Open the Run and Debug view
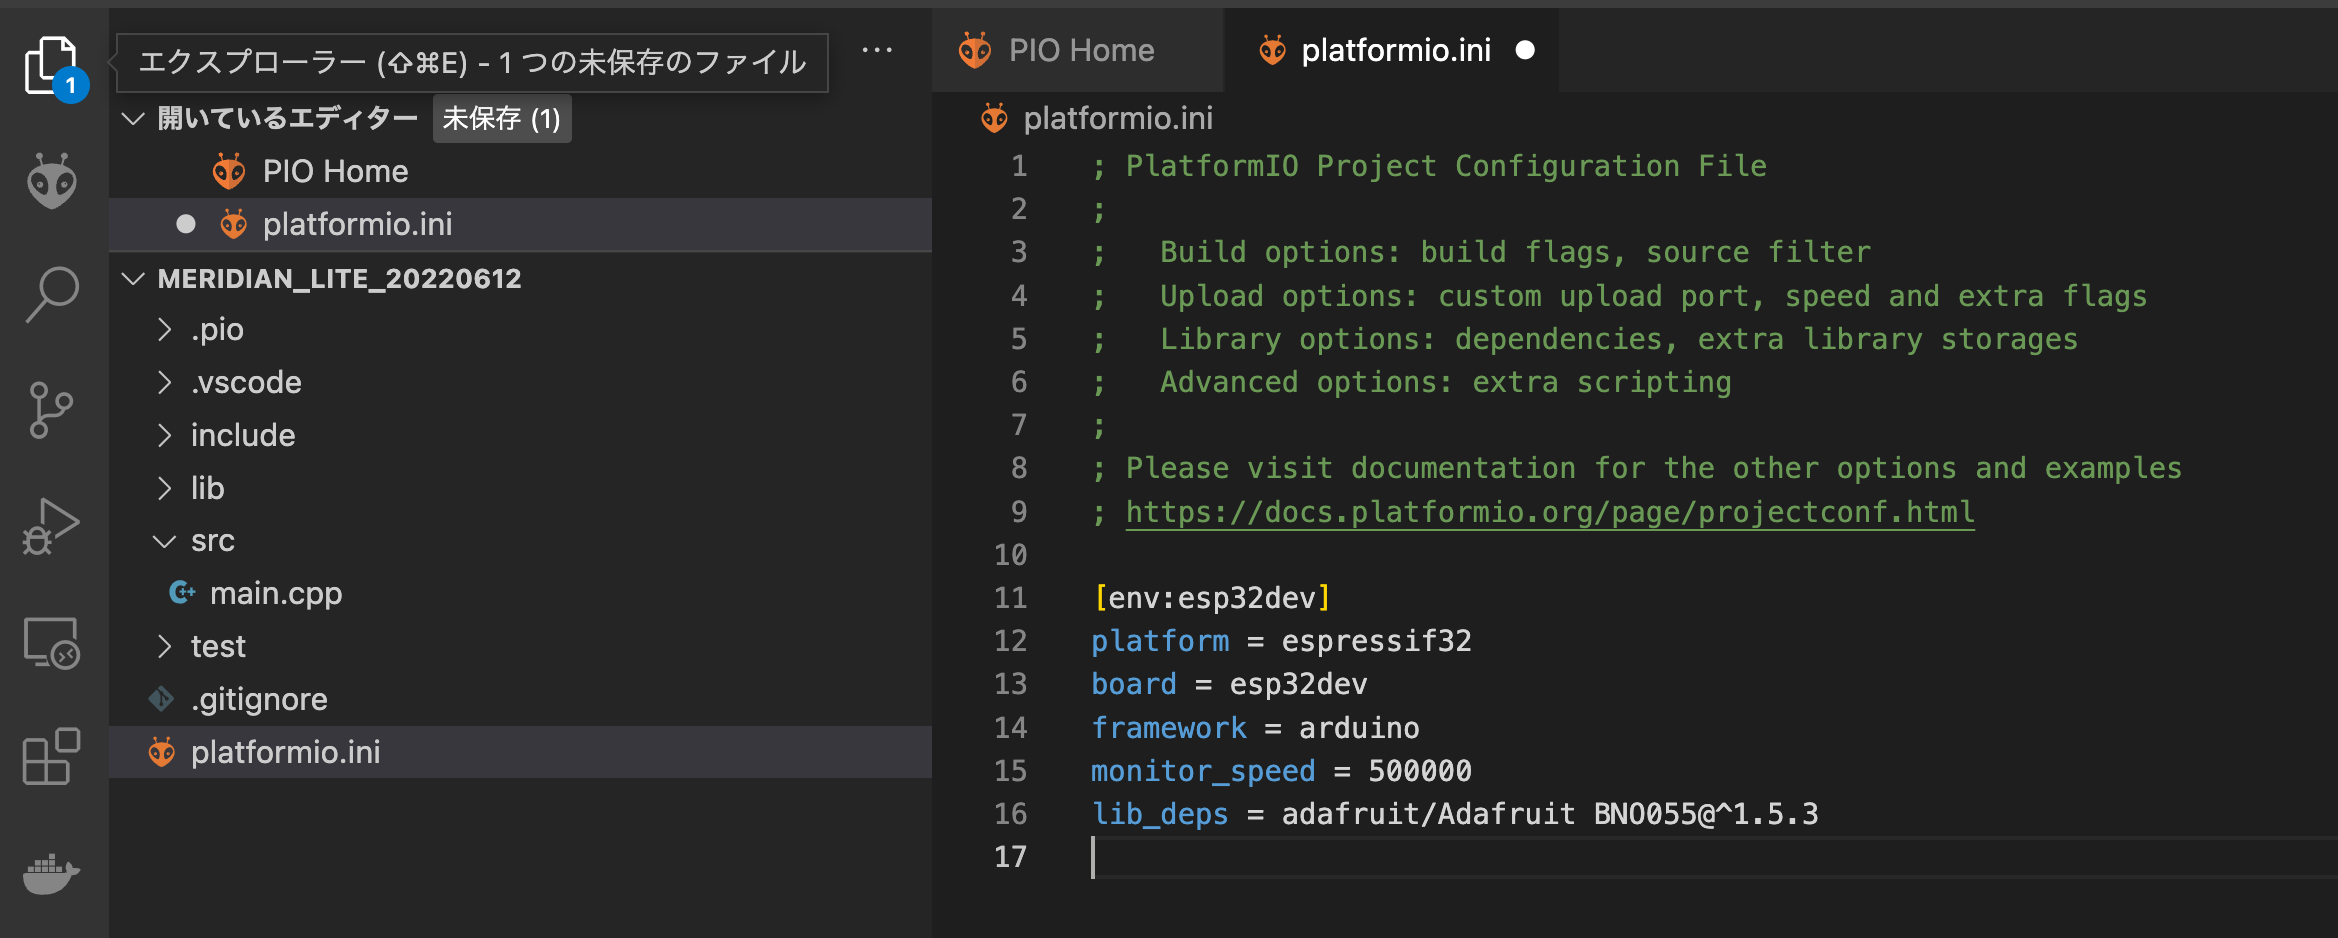 point(50,523)
